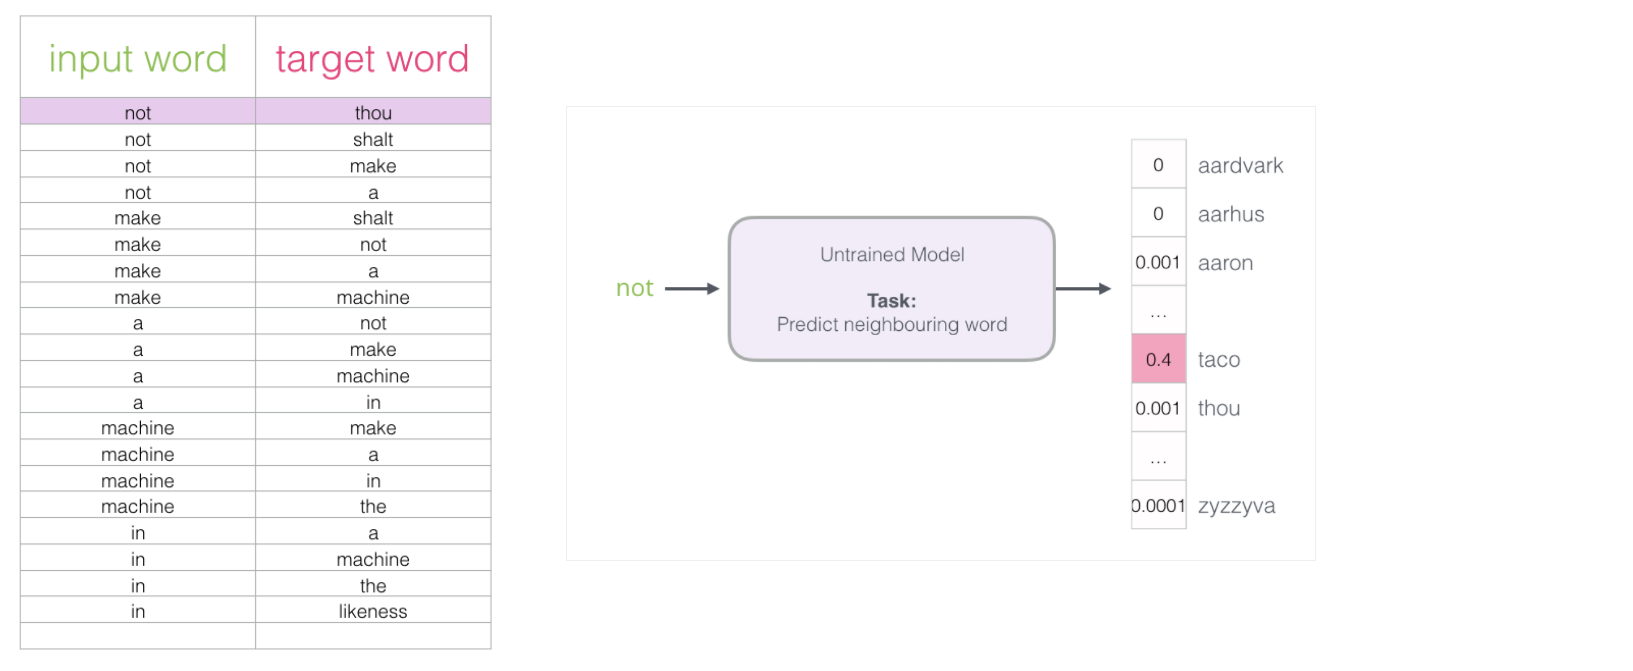Click the first ellipsis cell in output vector

1158,311
